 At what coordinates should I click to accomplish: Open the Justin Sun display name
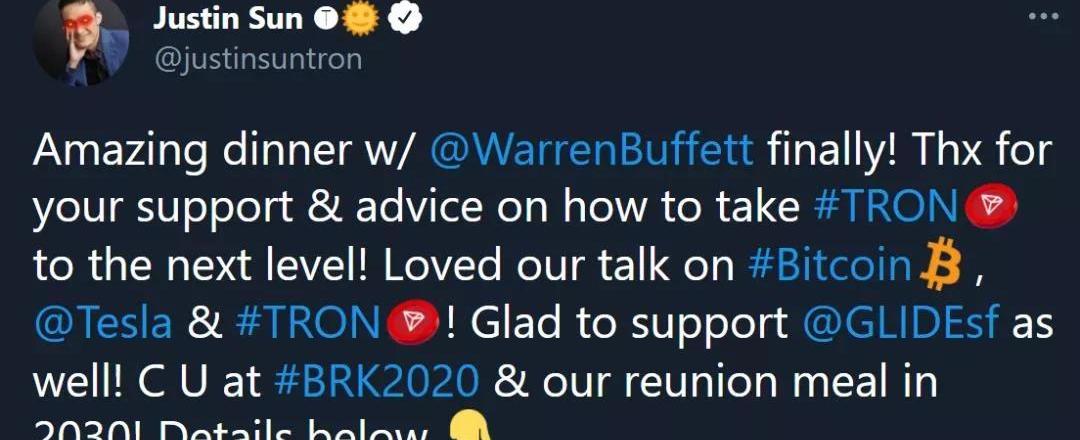227,19
